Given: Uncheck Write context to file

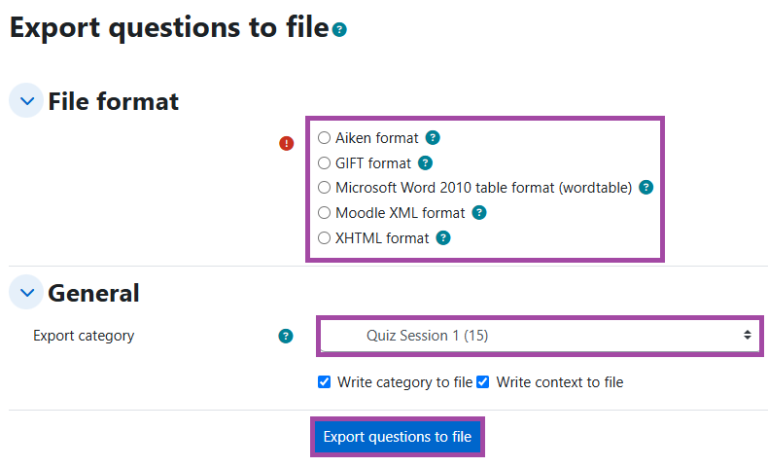Looking at the screenshot, I should pos(483,382).
